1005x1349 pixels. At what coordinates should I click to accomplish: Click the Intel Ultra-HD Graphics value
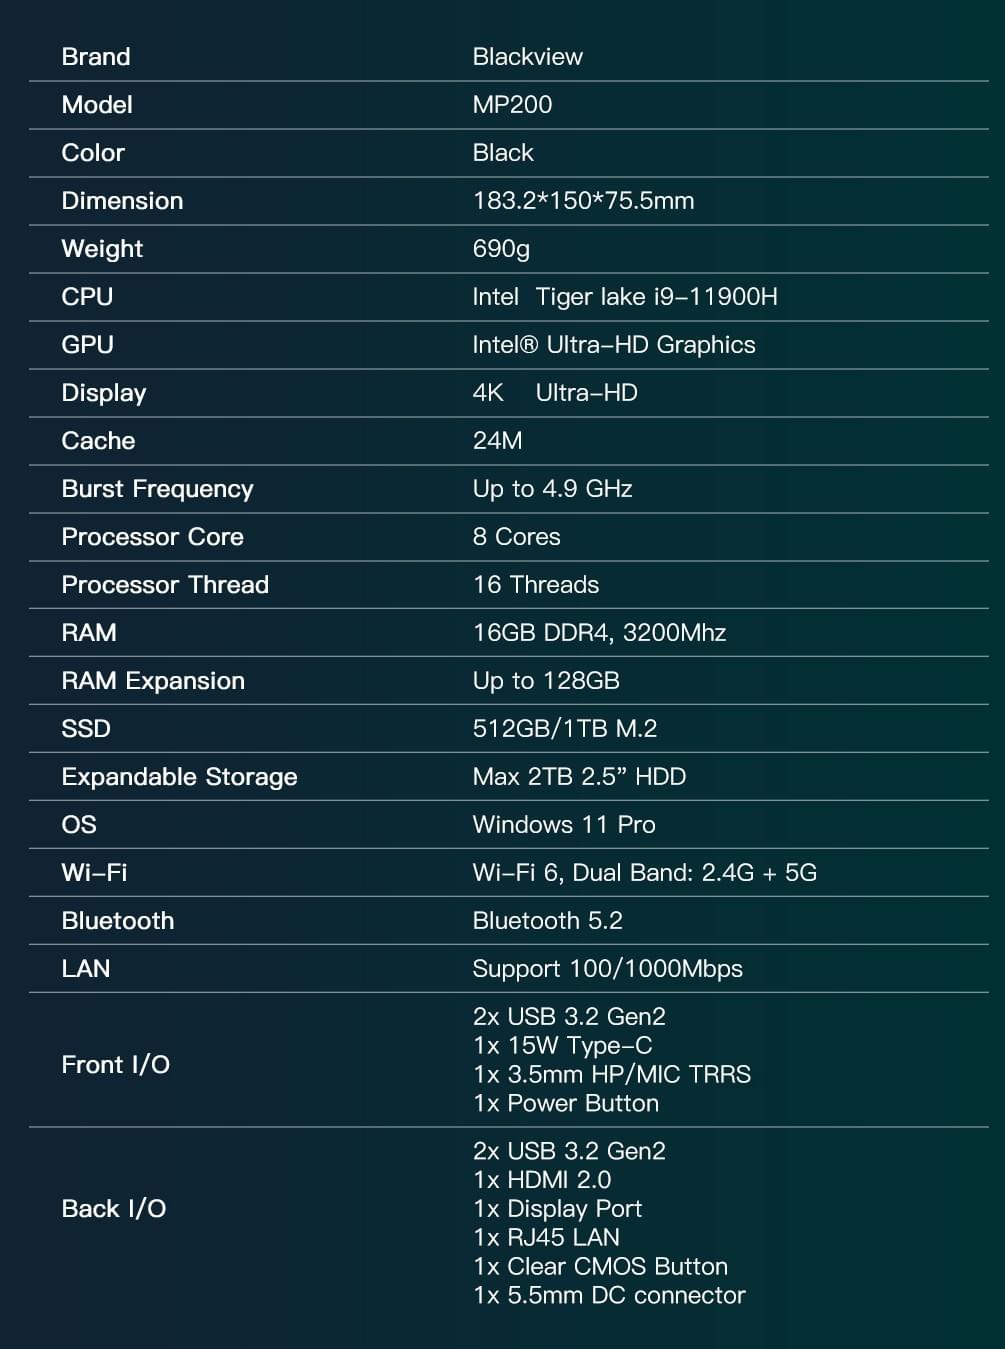click(x=613, y=345)
